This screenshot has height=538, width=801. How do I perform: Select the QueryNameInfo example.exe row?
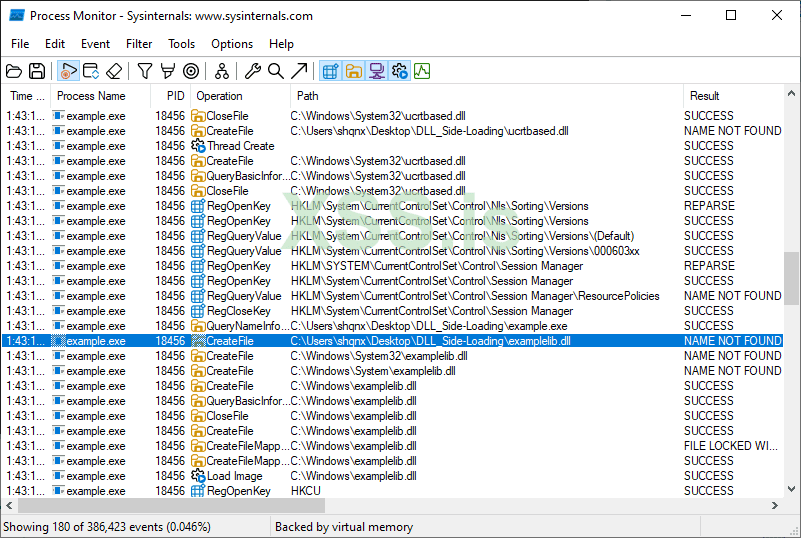(392, 326)
